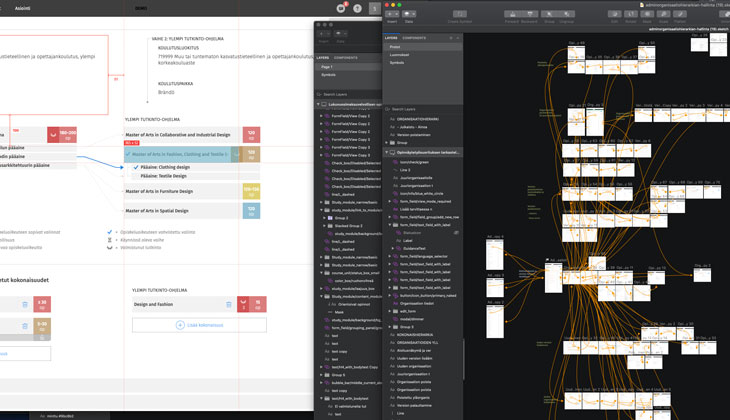
Task: Click the trash icon beside Design and Fashion
Action: 229,305
